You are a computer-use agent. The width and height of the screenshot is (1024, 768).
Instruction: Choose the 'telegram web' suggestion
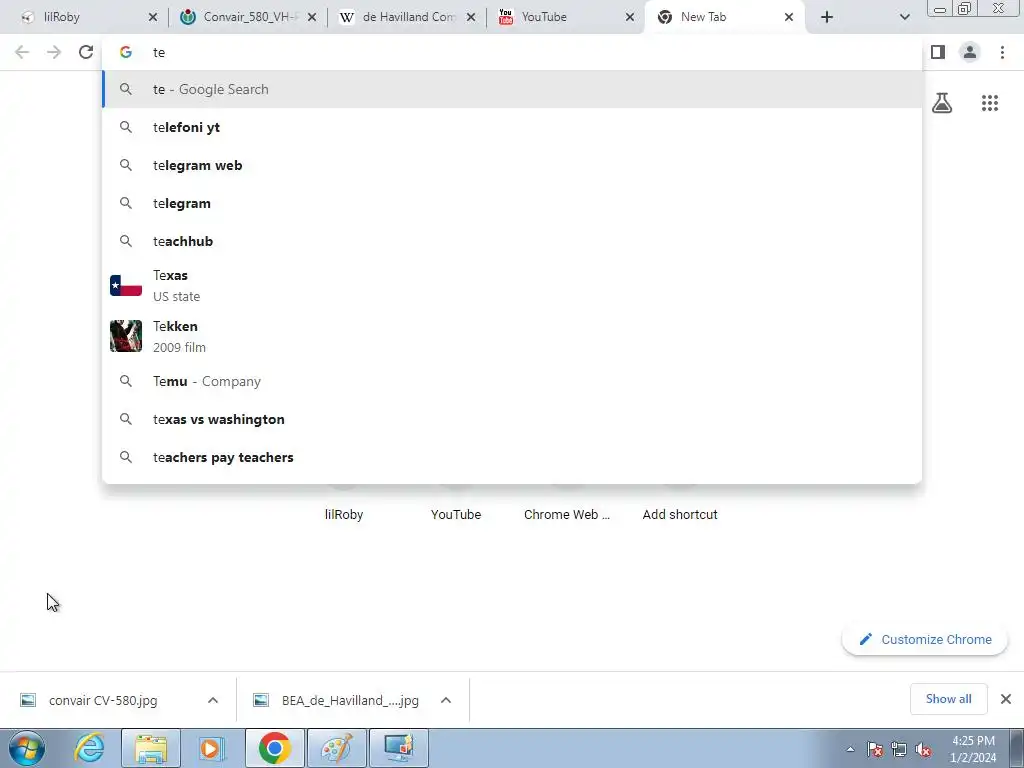512,165
